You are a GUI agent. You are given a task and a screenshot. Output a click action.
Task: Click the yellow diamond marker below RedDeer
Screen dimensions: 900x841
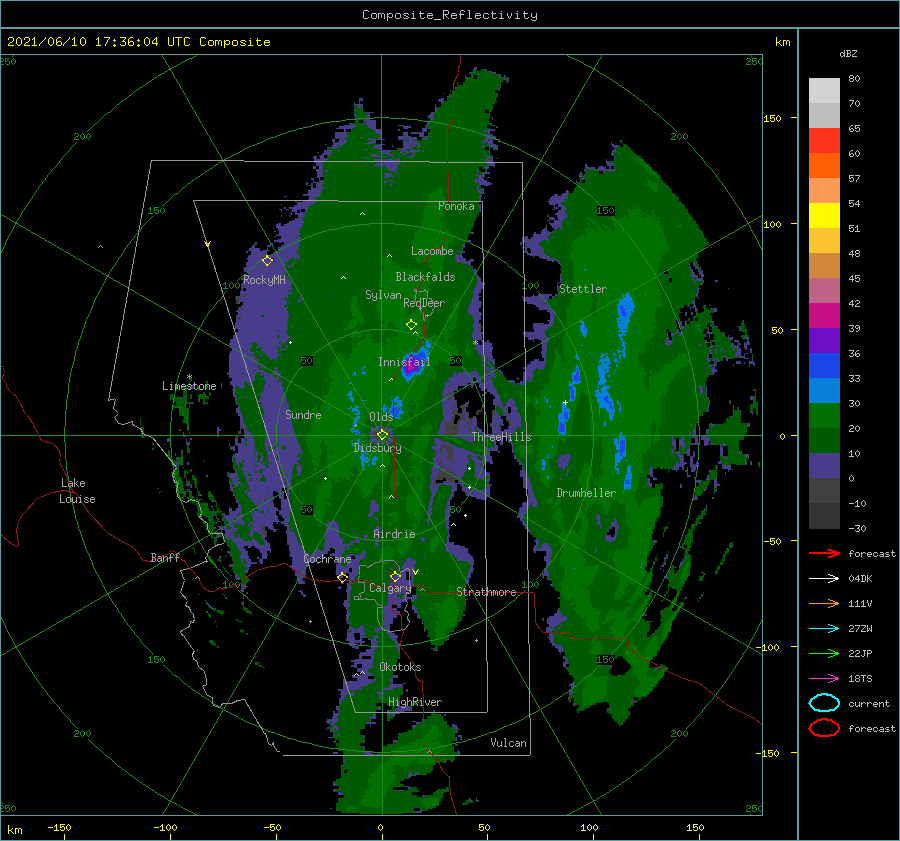tap(411, 325)
